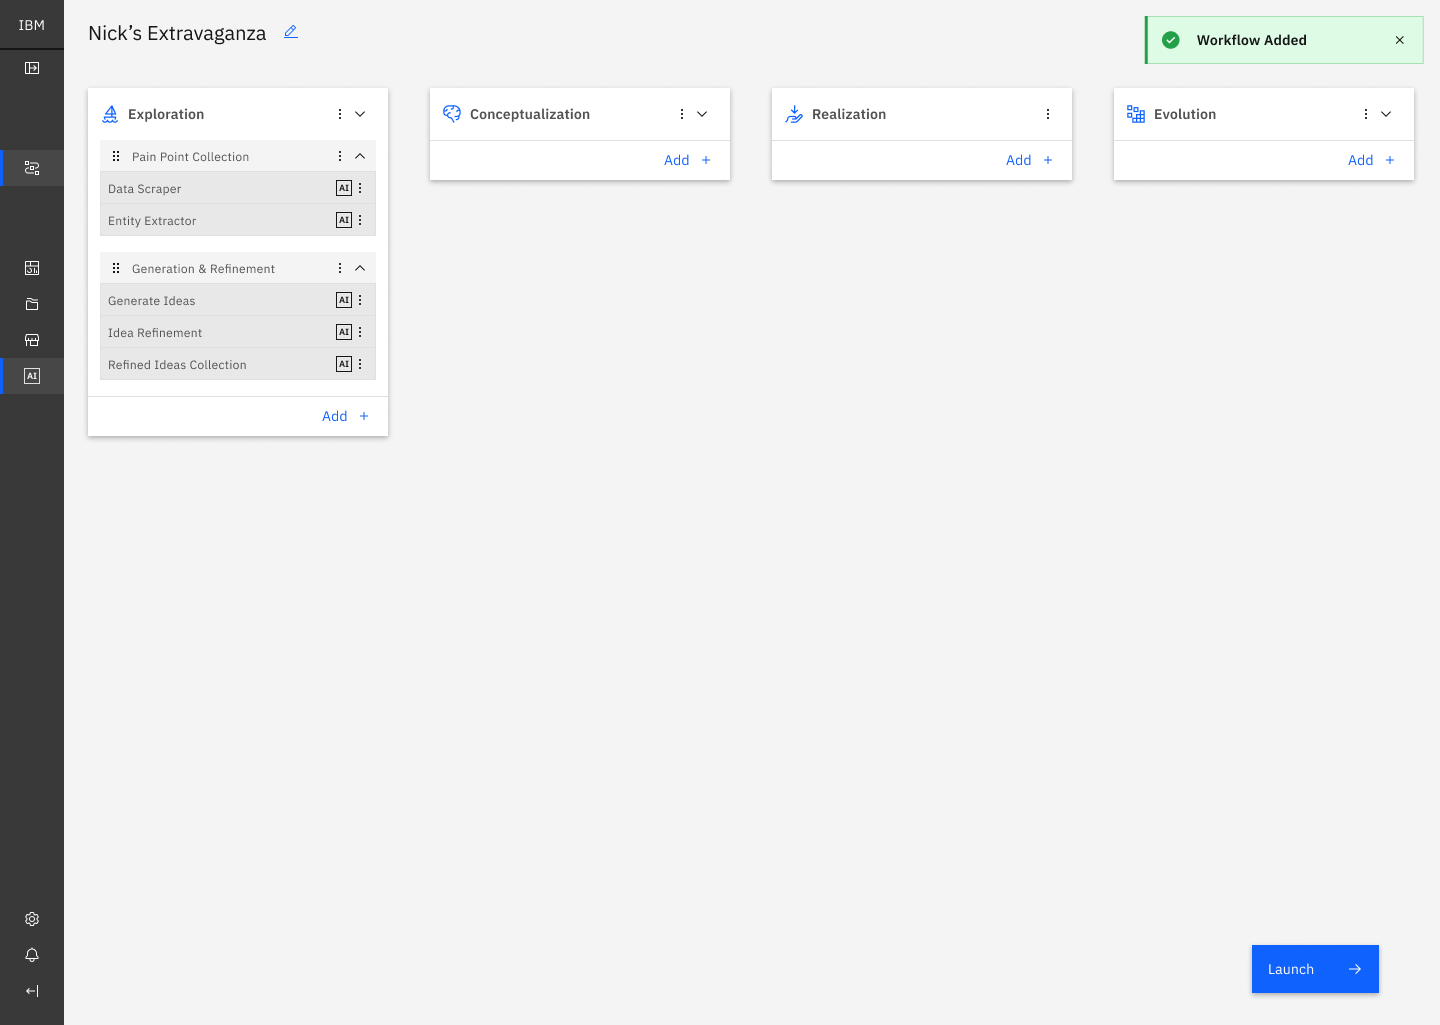1440x1025 pixels.
Task: Open the kebab menu on Entity Extractor
Action: 360,220
